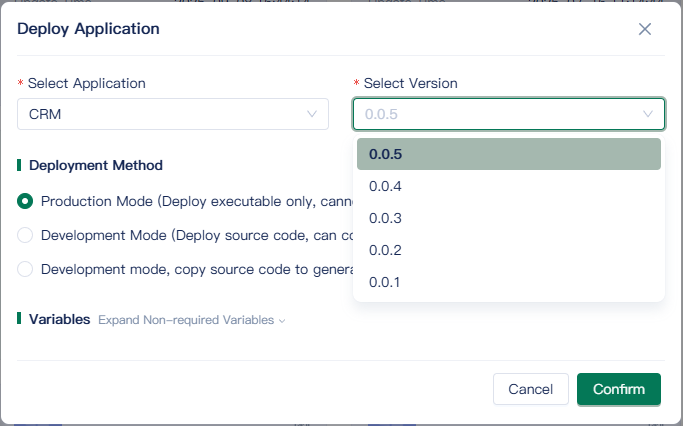
Task: Close the Deploy Application dialog
Action: (x=645, y=29)
